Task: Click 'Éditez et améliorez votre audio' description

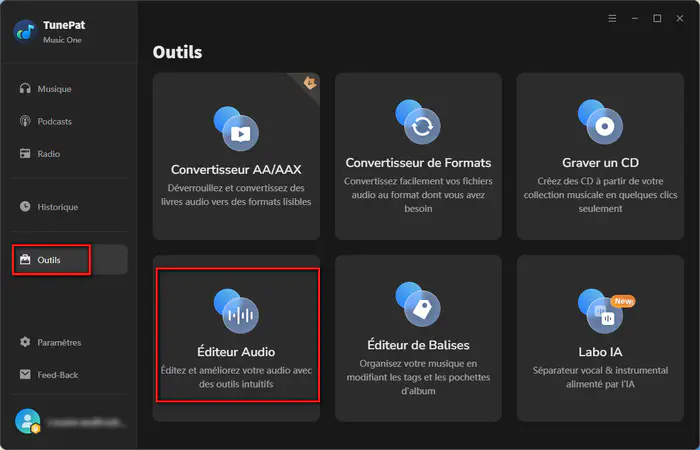Action: click(236, 377)
